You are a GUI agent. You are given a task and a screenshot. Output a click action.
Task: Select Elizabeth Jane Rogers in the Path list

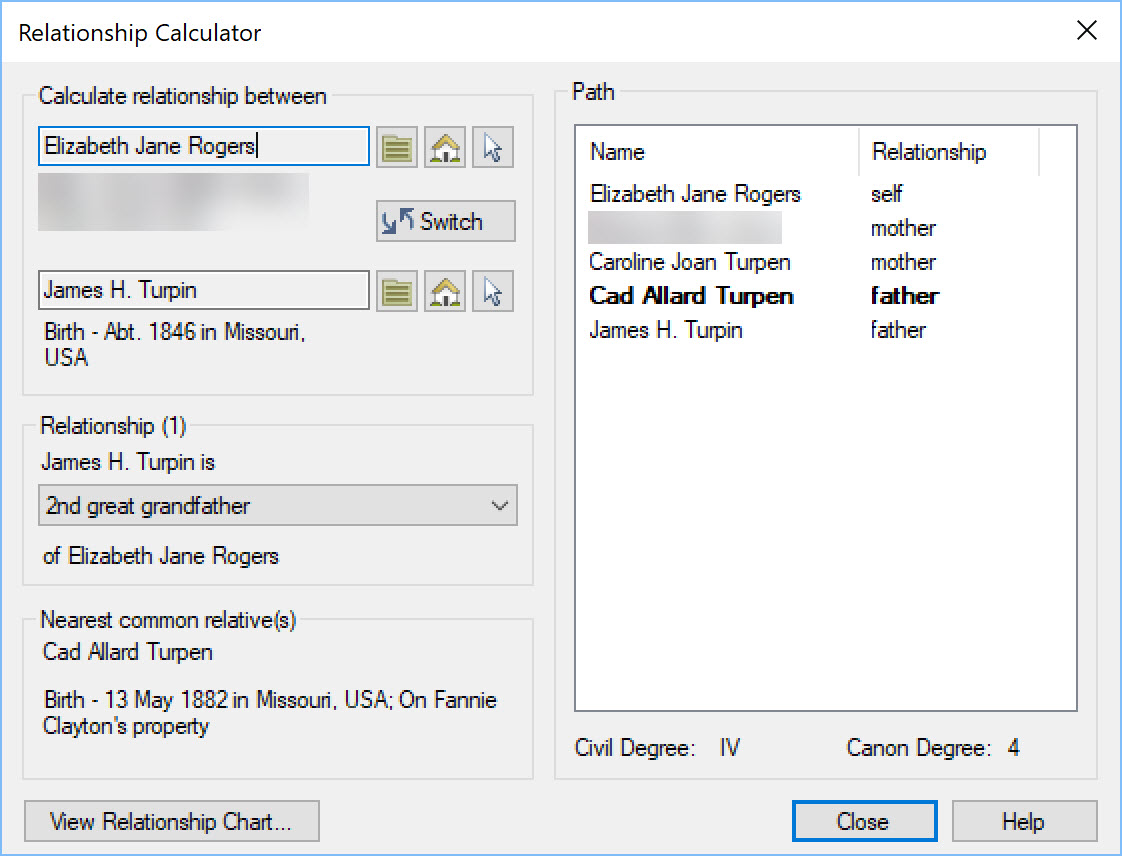click(693, 193)
